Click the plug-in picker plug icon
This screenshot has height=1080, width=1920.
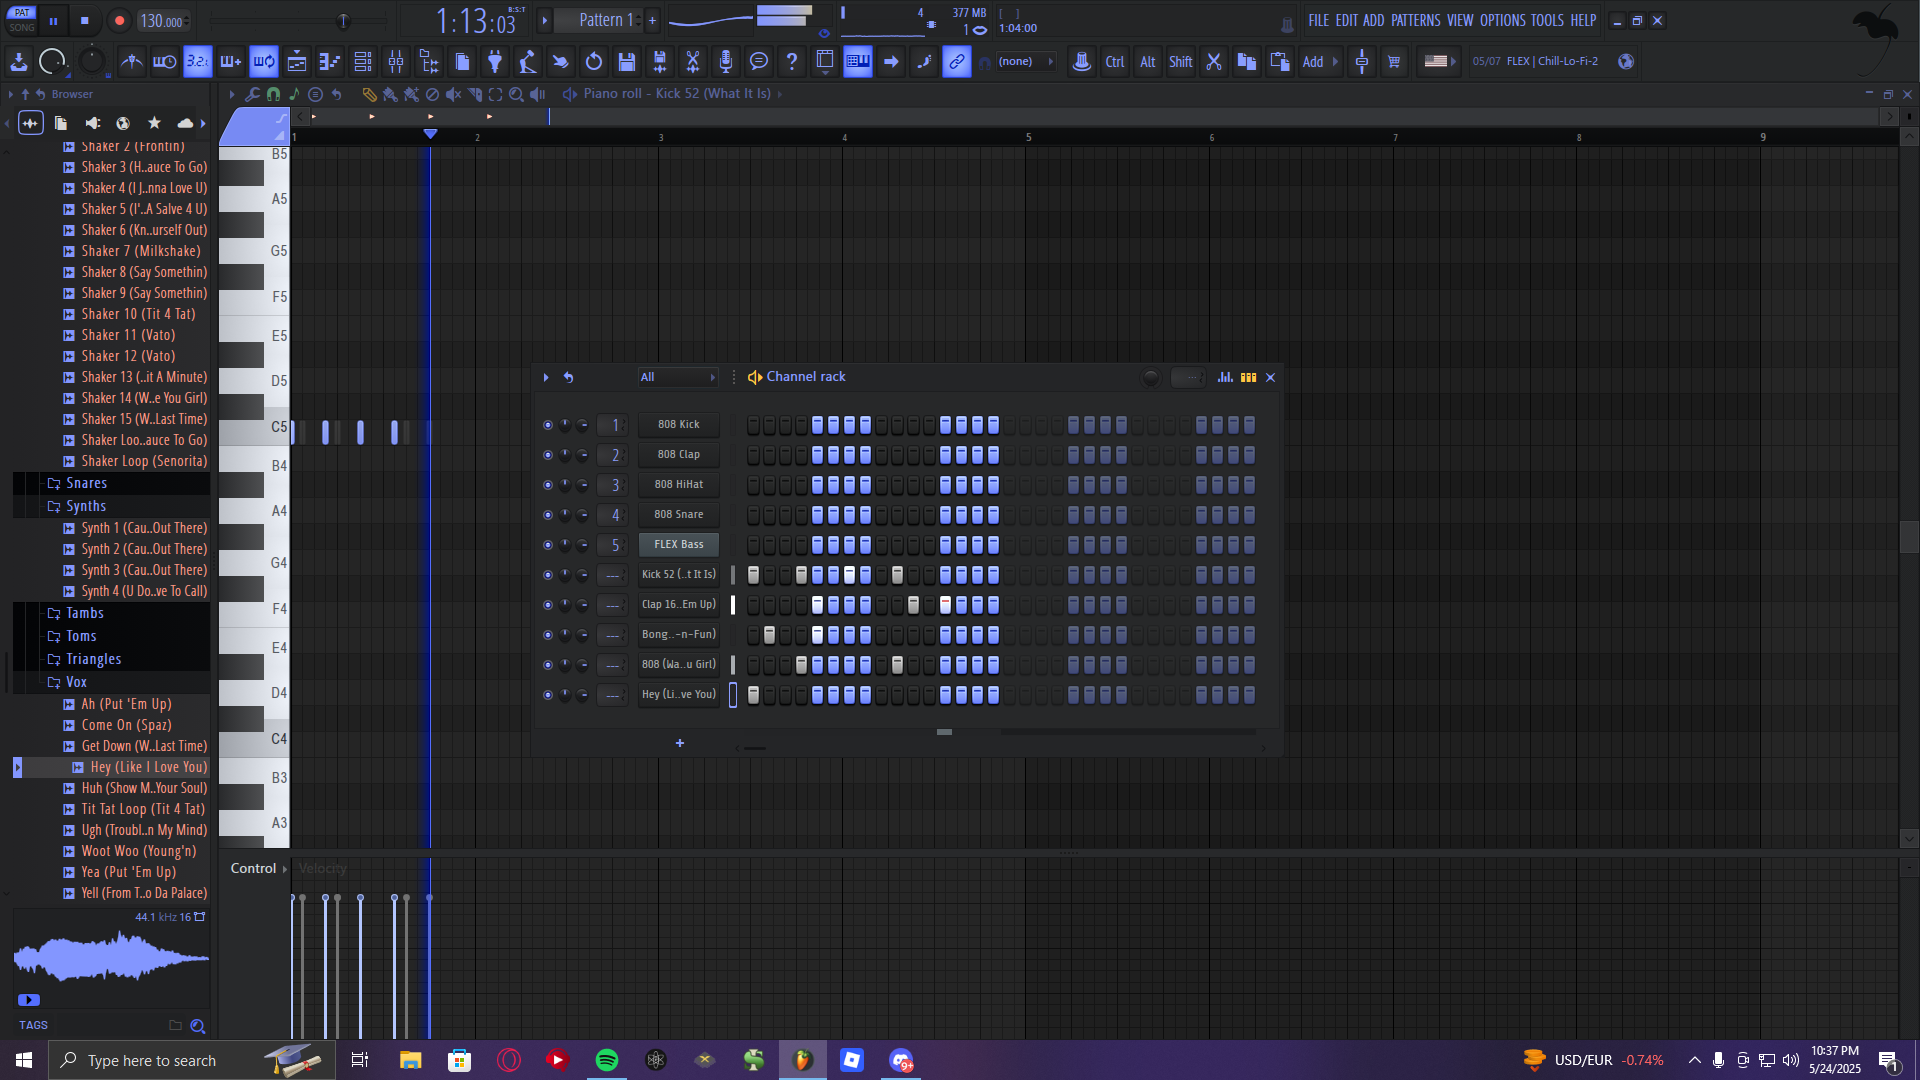pos(495,62)
